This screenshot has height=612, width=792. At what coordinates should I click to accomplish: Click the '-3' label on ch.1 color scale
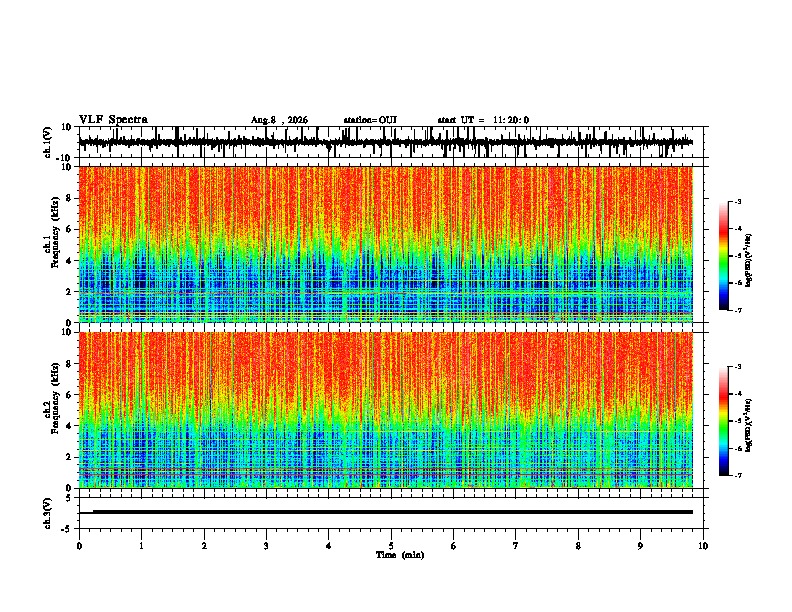(x=737, y=201)
